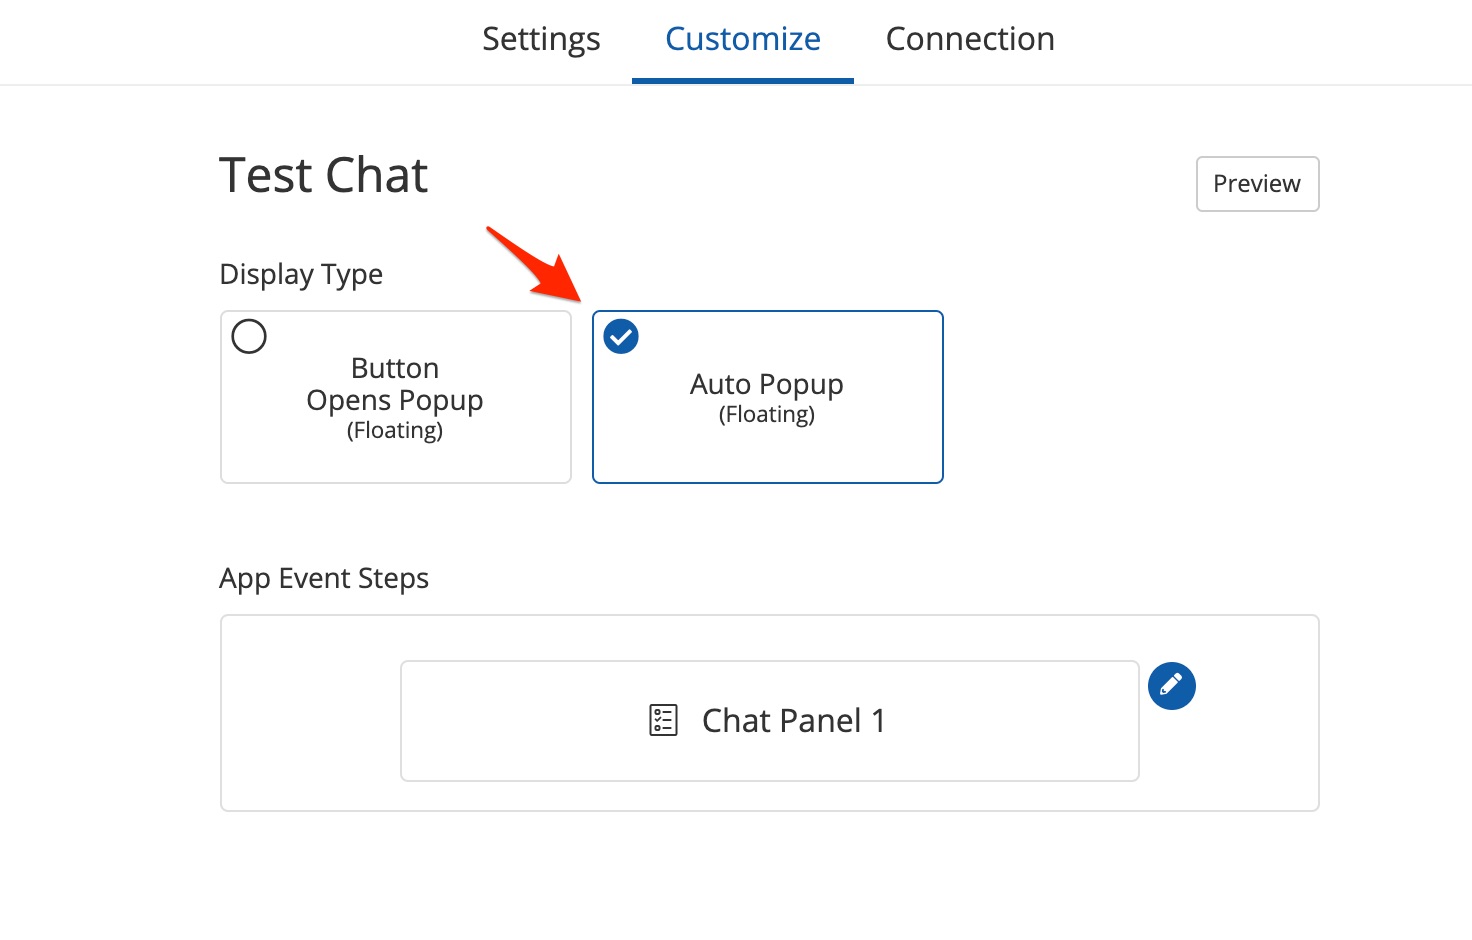1472x940 pixels.
Task: Click the blue pencil edit icon
Action: 1171,686
